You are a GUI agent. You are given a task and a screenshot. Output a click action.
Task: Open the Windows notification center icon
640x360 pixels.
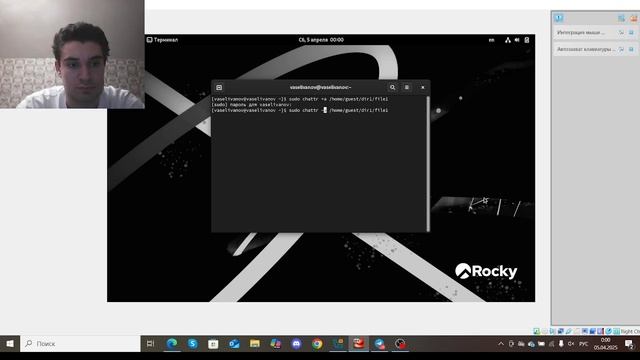coord(629,344)
